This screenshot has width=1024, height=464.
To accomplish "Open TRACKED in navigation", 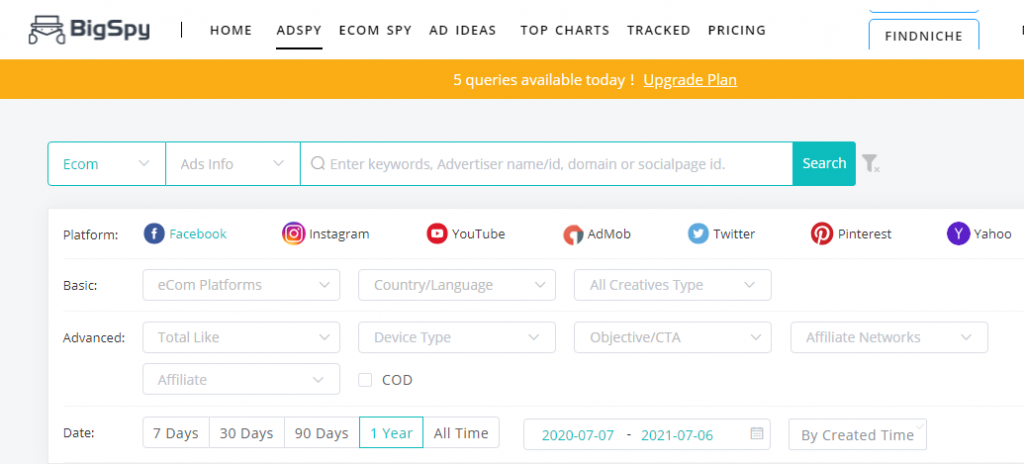I will 658,30.
